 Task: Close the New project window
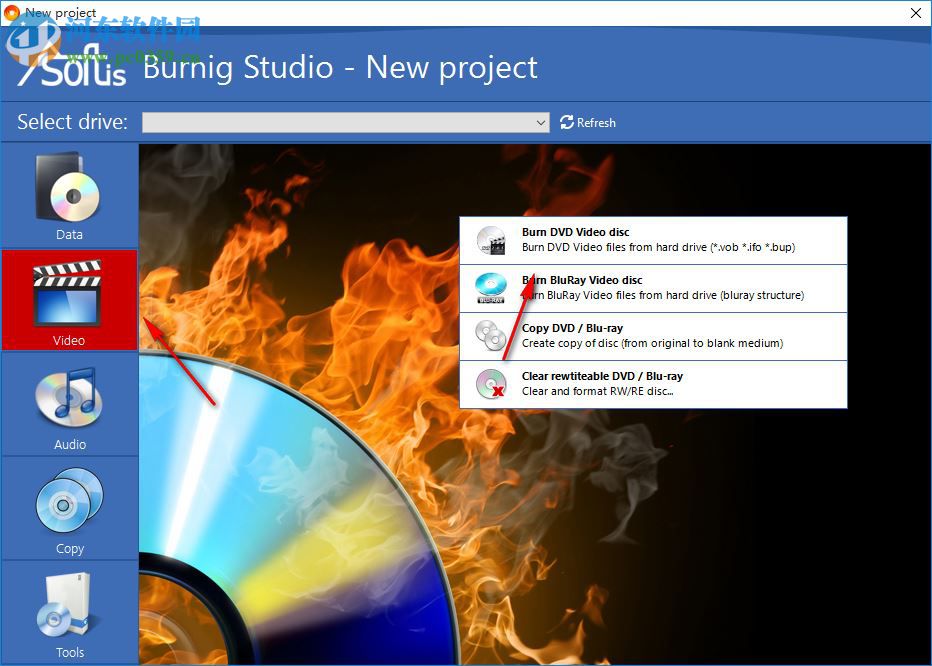coord(916,13)
